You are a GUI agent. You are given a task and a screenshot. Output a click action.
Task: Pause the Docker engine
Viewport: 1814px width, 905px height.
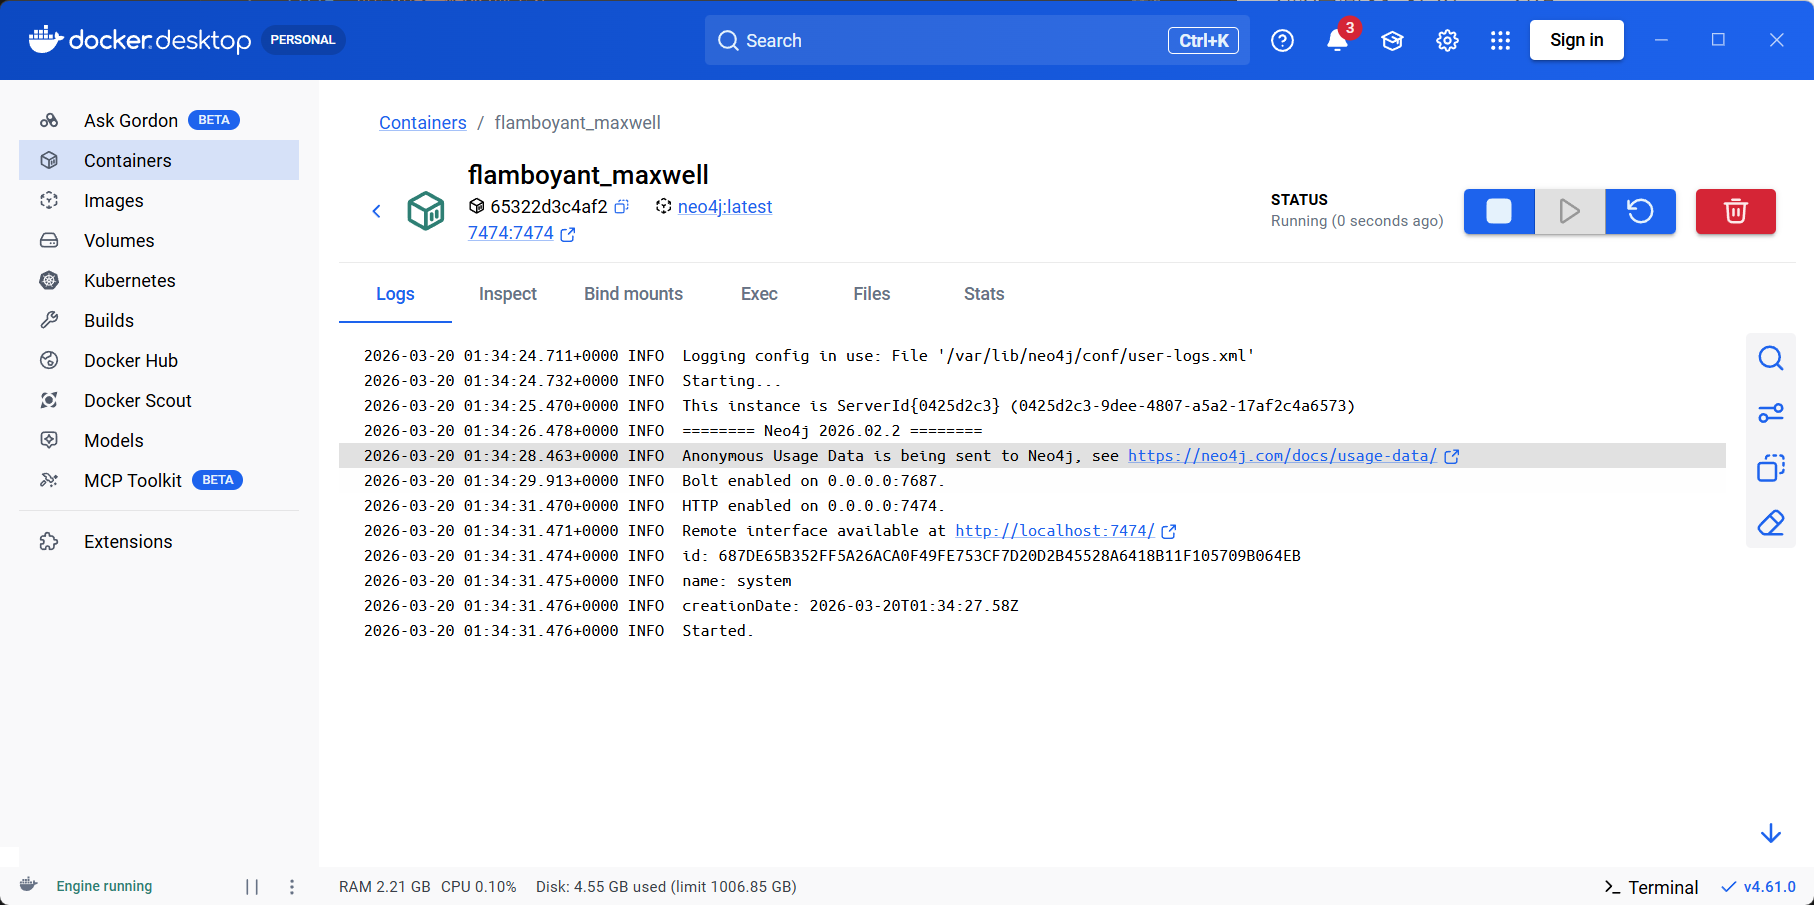click(x=252, y=886)
